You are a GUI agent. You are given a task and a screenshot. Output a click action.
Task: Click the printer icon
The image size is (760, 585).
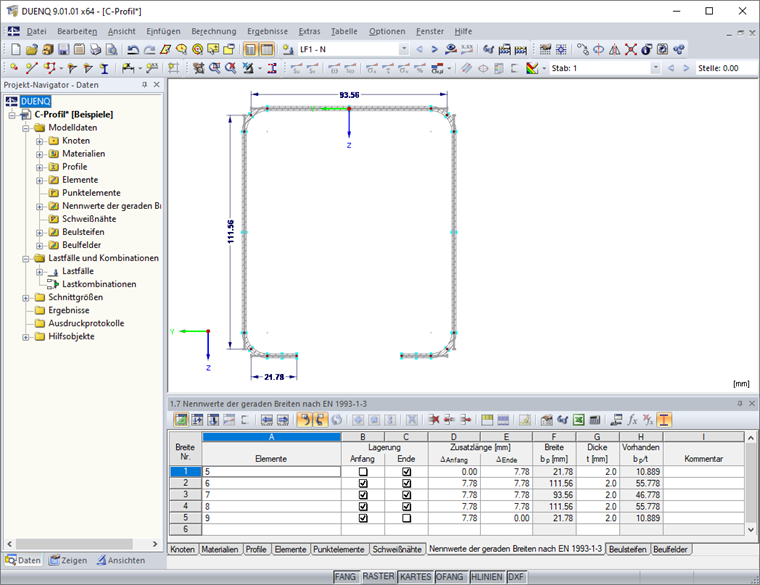[x=95, y=49]
